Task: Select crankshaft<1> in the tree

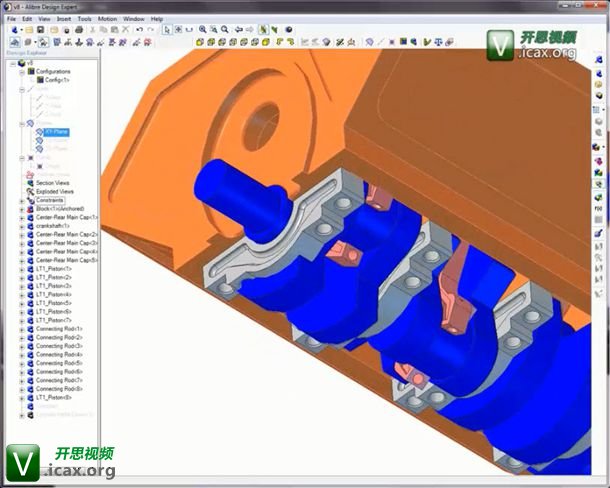Action: pyautogui.click(x=53, y=226)
